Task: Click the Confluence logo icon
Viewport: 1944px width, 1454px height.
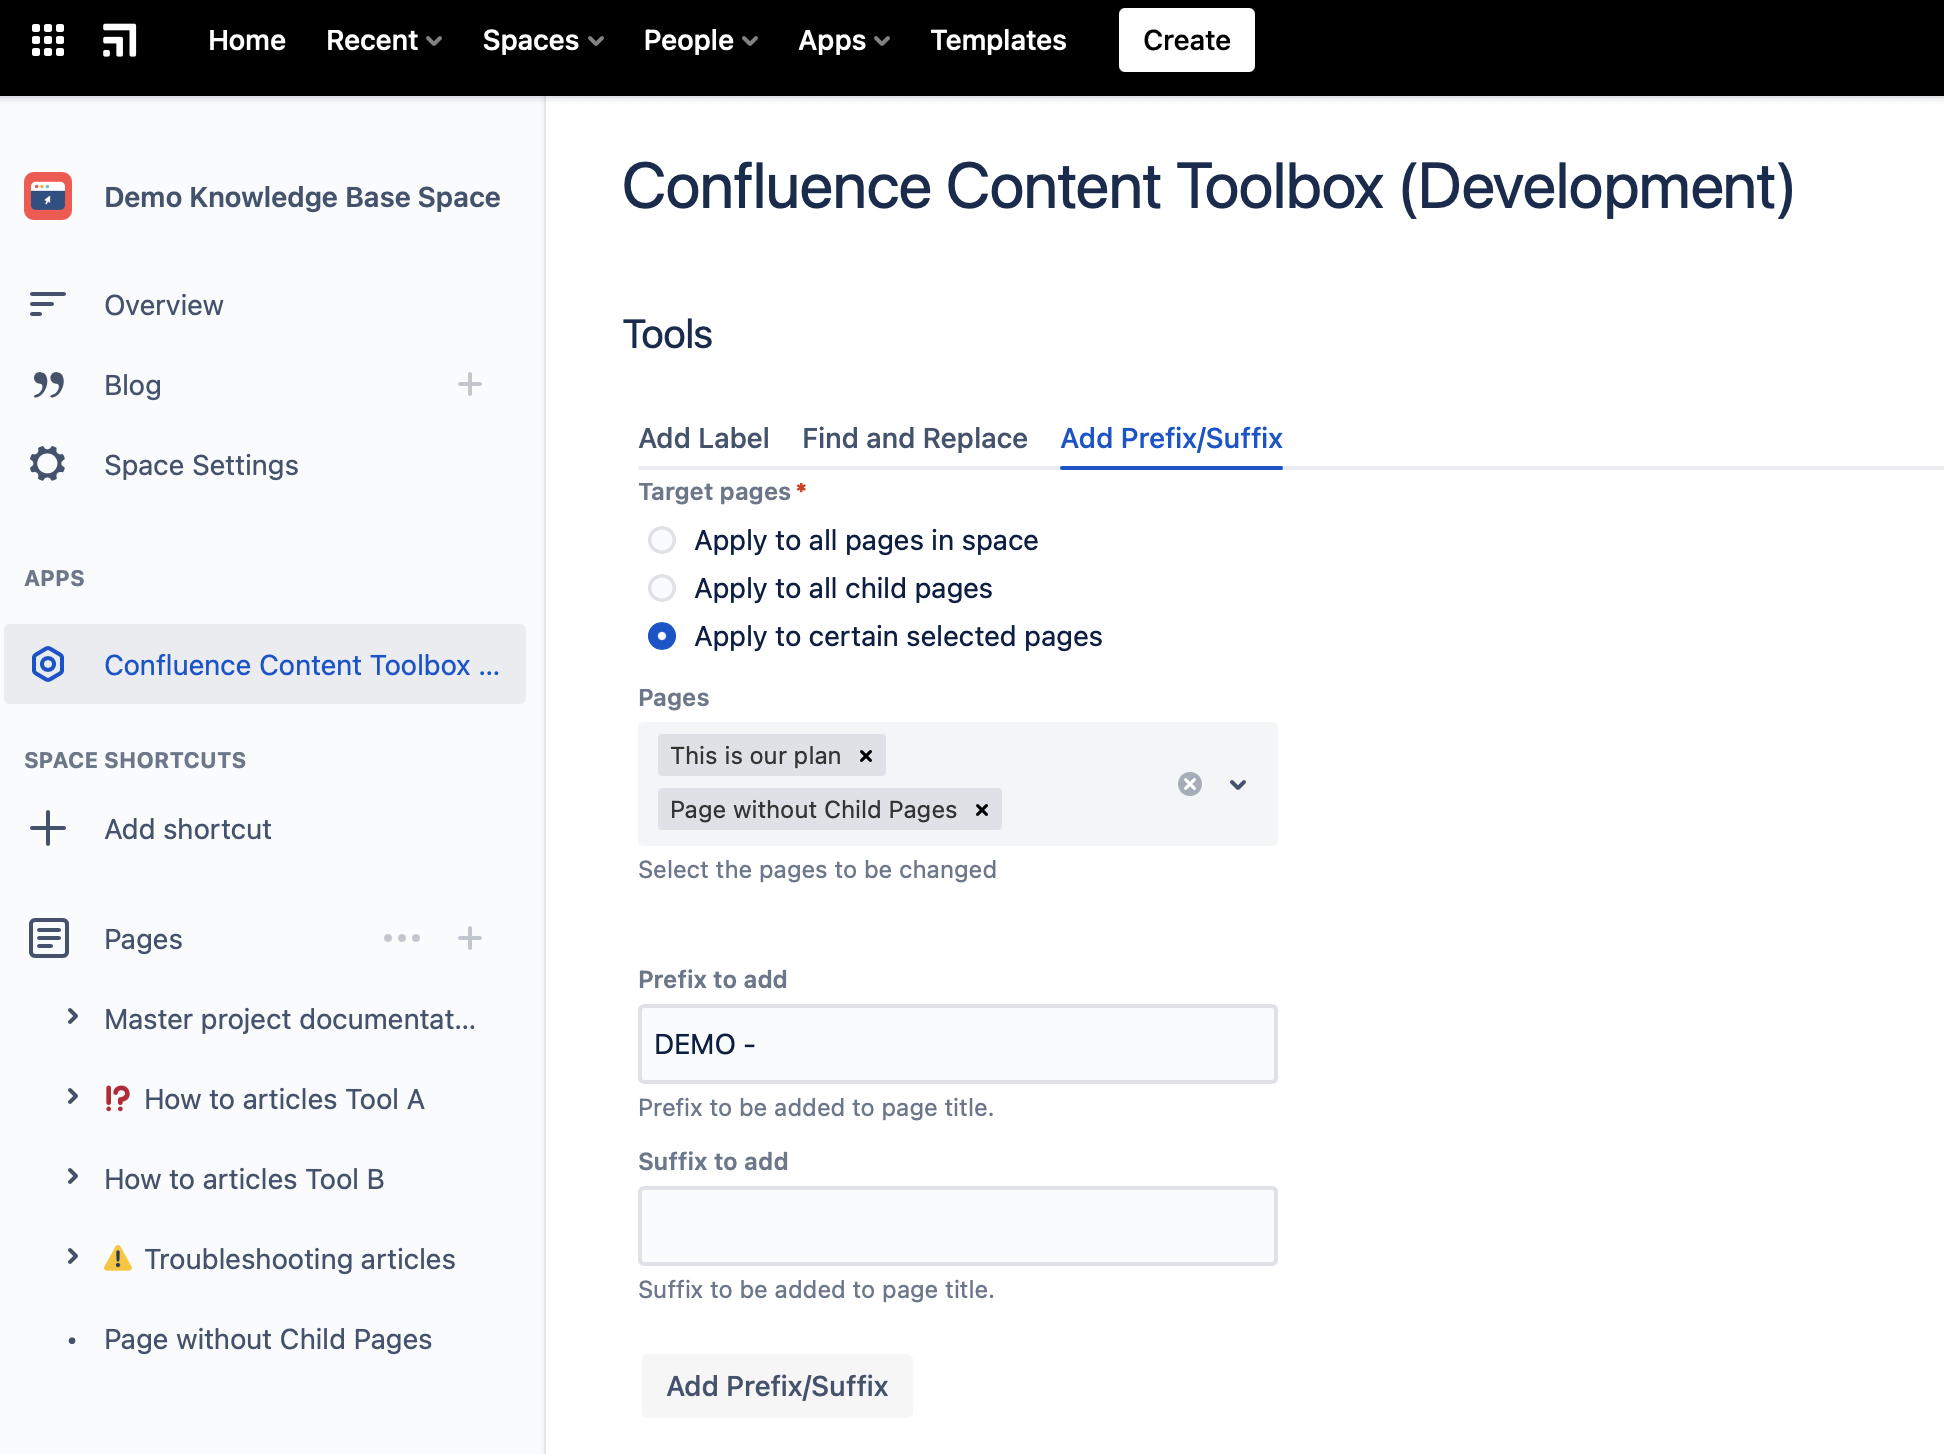Action: click(120, 41)
